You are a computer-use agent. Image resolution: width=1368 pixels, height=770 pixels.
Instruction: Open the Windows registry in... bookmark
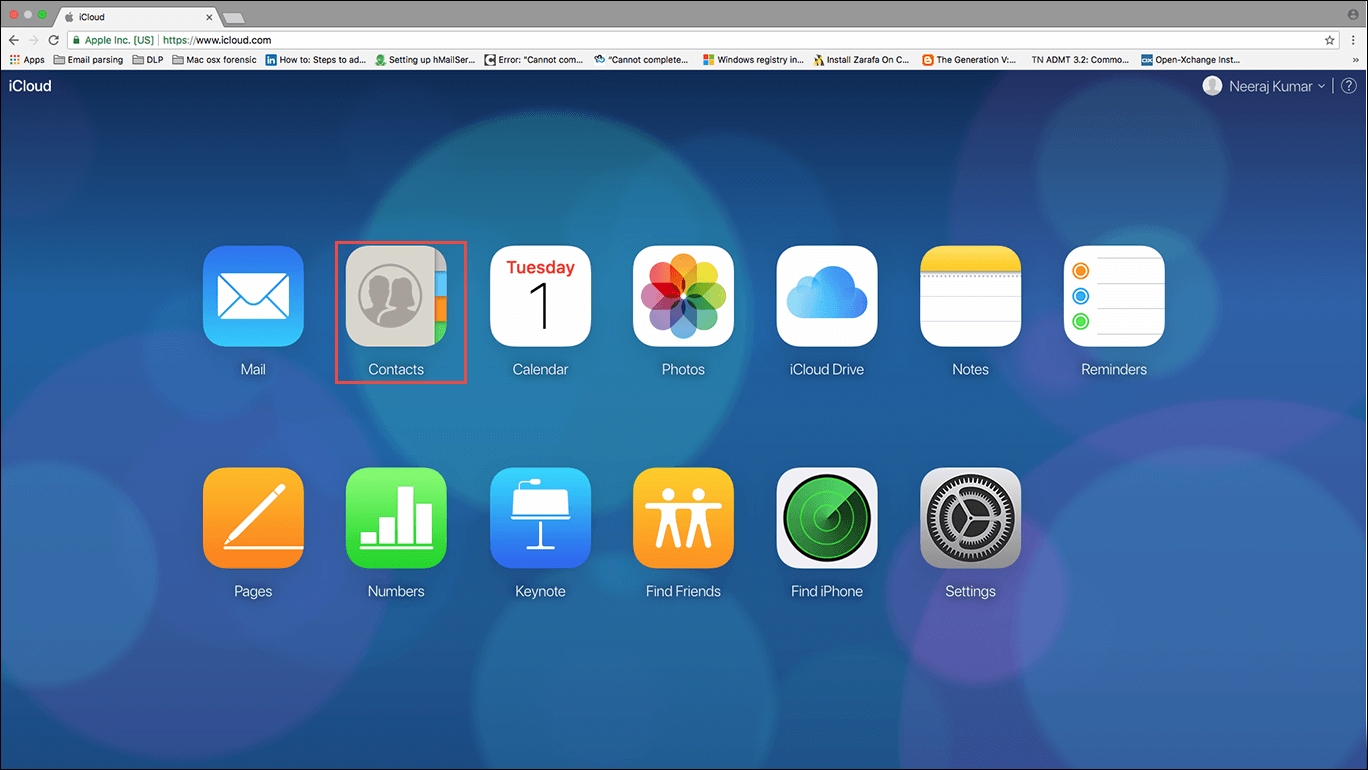(754, 60)
